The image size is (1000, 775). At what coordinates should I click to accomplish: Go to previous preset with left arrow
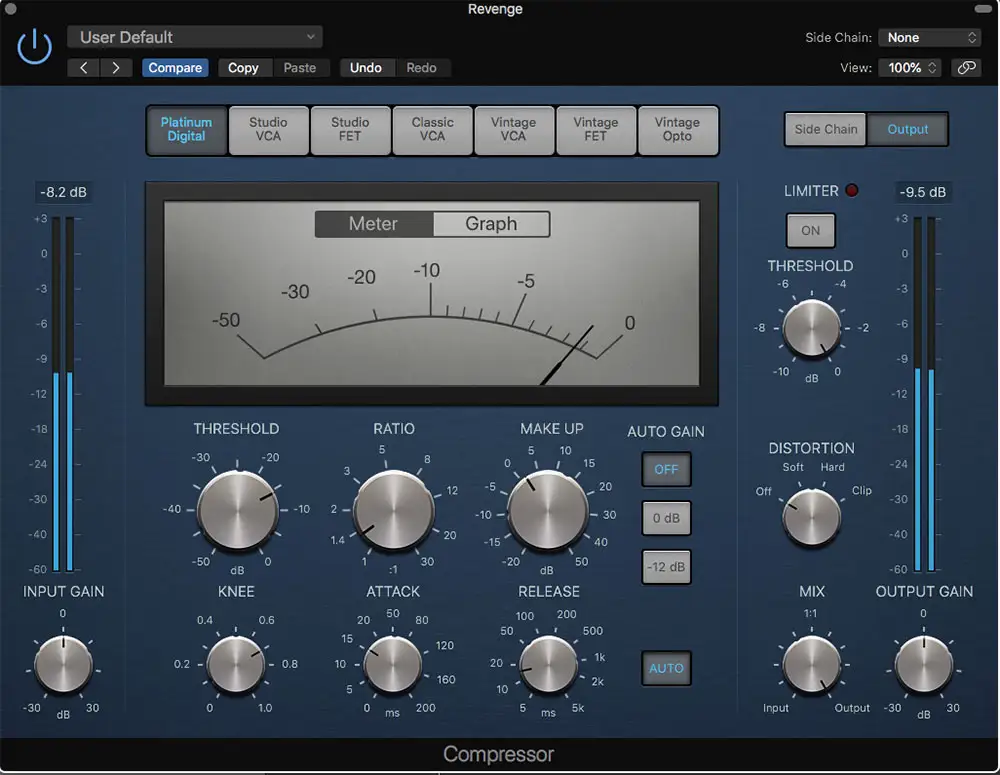(x=84, y=68)
